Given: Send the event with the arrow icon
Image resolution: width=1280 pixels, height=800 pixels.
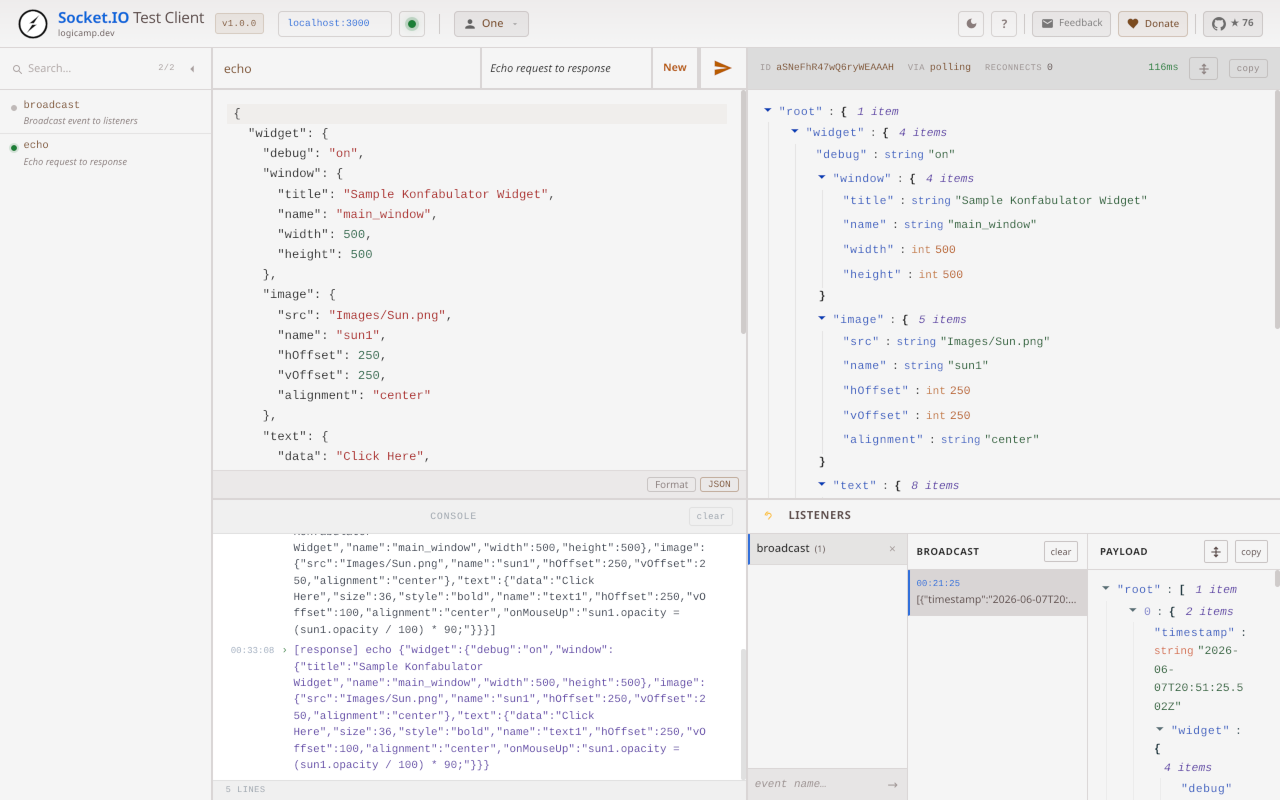Looking at the screenshot, I should pos(723,68).
